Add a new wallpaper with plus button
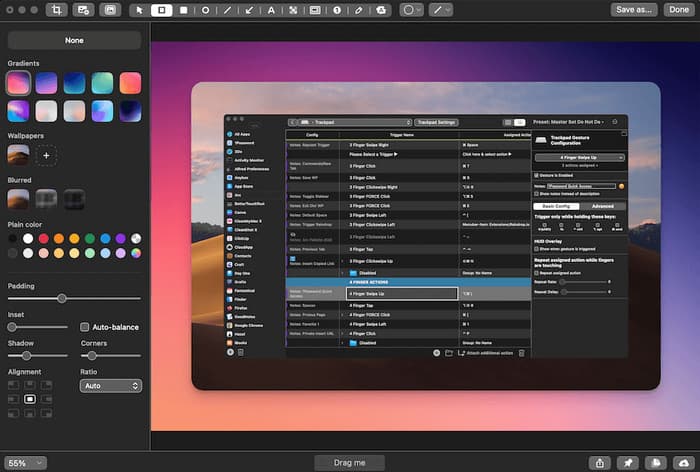The height and width of the screenshot is (472, 700). coord(46,155)
